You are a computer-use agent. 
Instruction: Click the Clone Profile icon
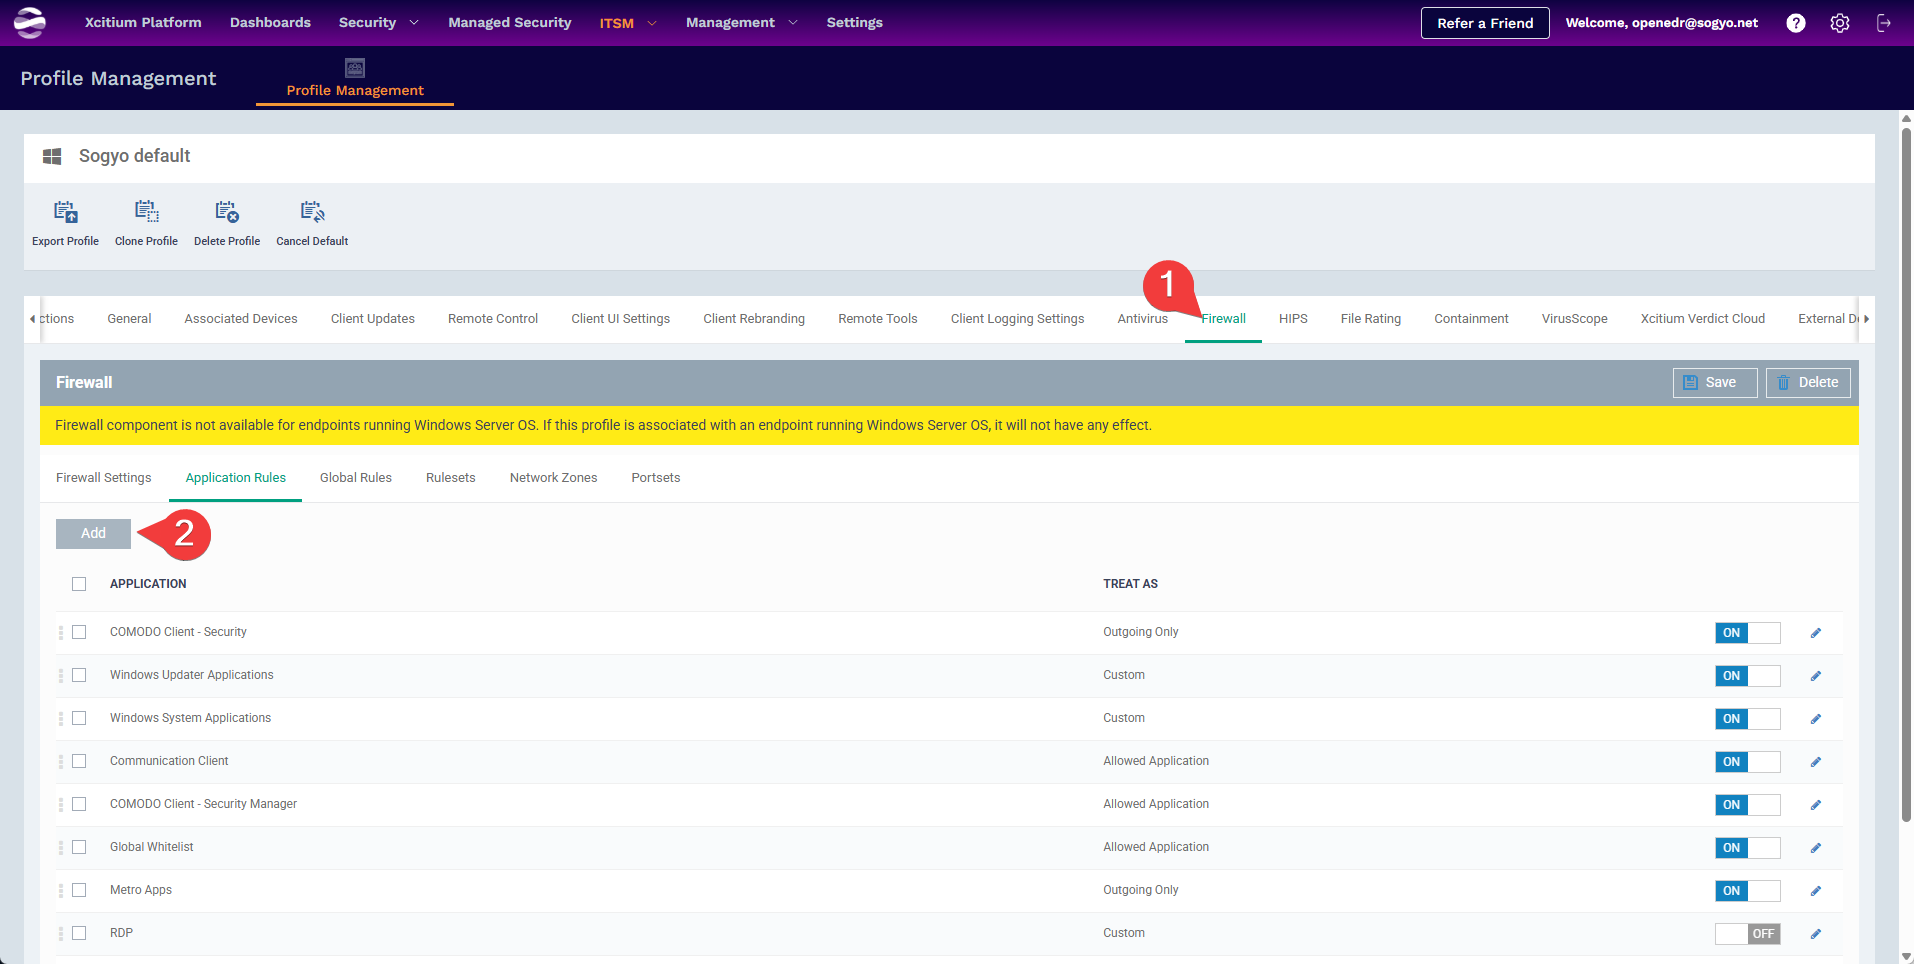[x=147, y=212]
